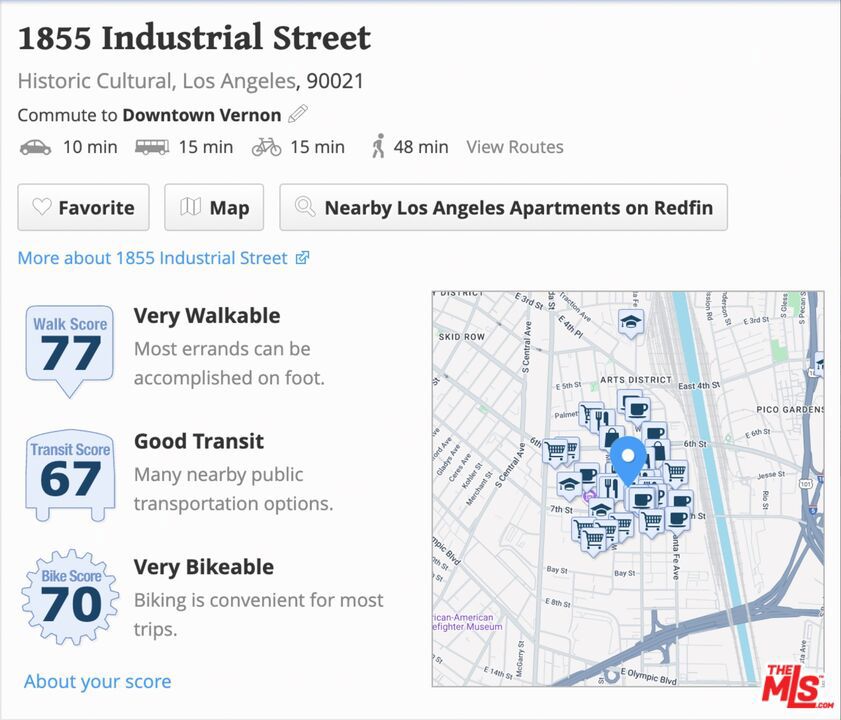Click View Routes
The image size is (841, 720).
pos(515,147)
